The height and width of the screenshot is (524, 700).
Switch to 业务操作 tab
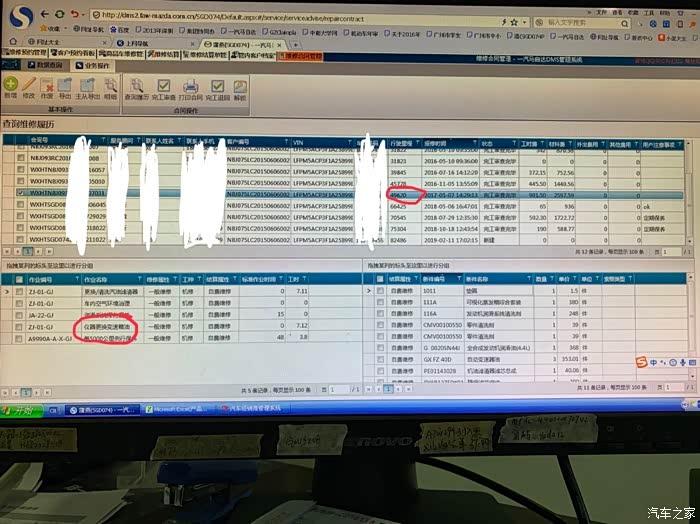pos(92,66)
